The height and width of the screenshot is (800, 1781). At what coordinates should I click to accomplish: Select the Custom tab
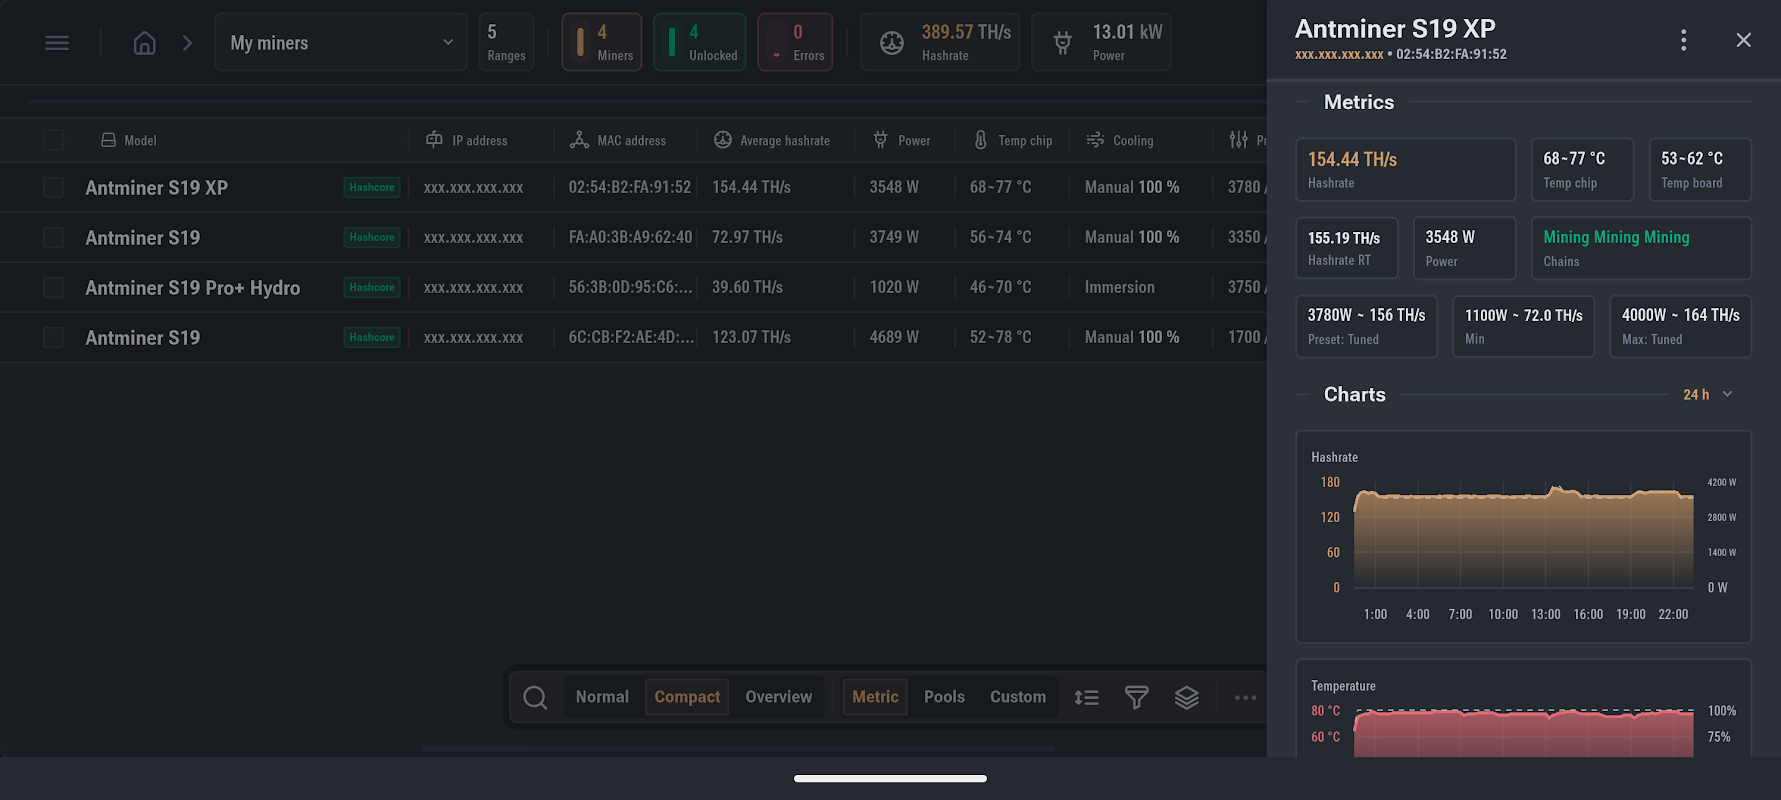pos(1018,697)
